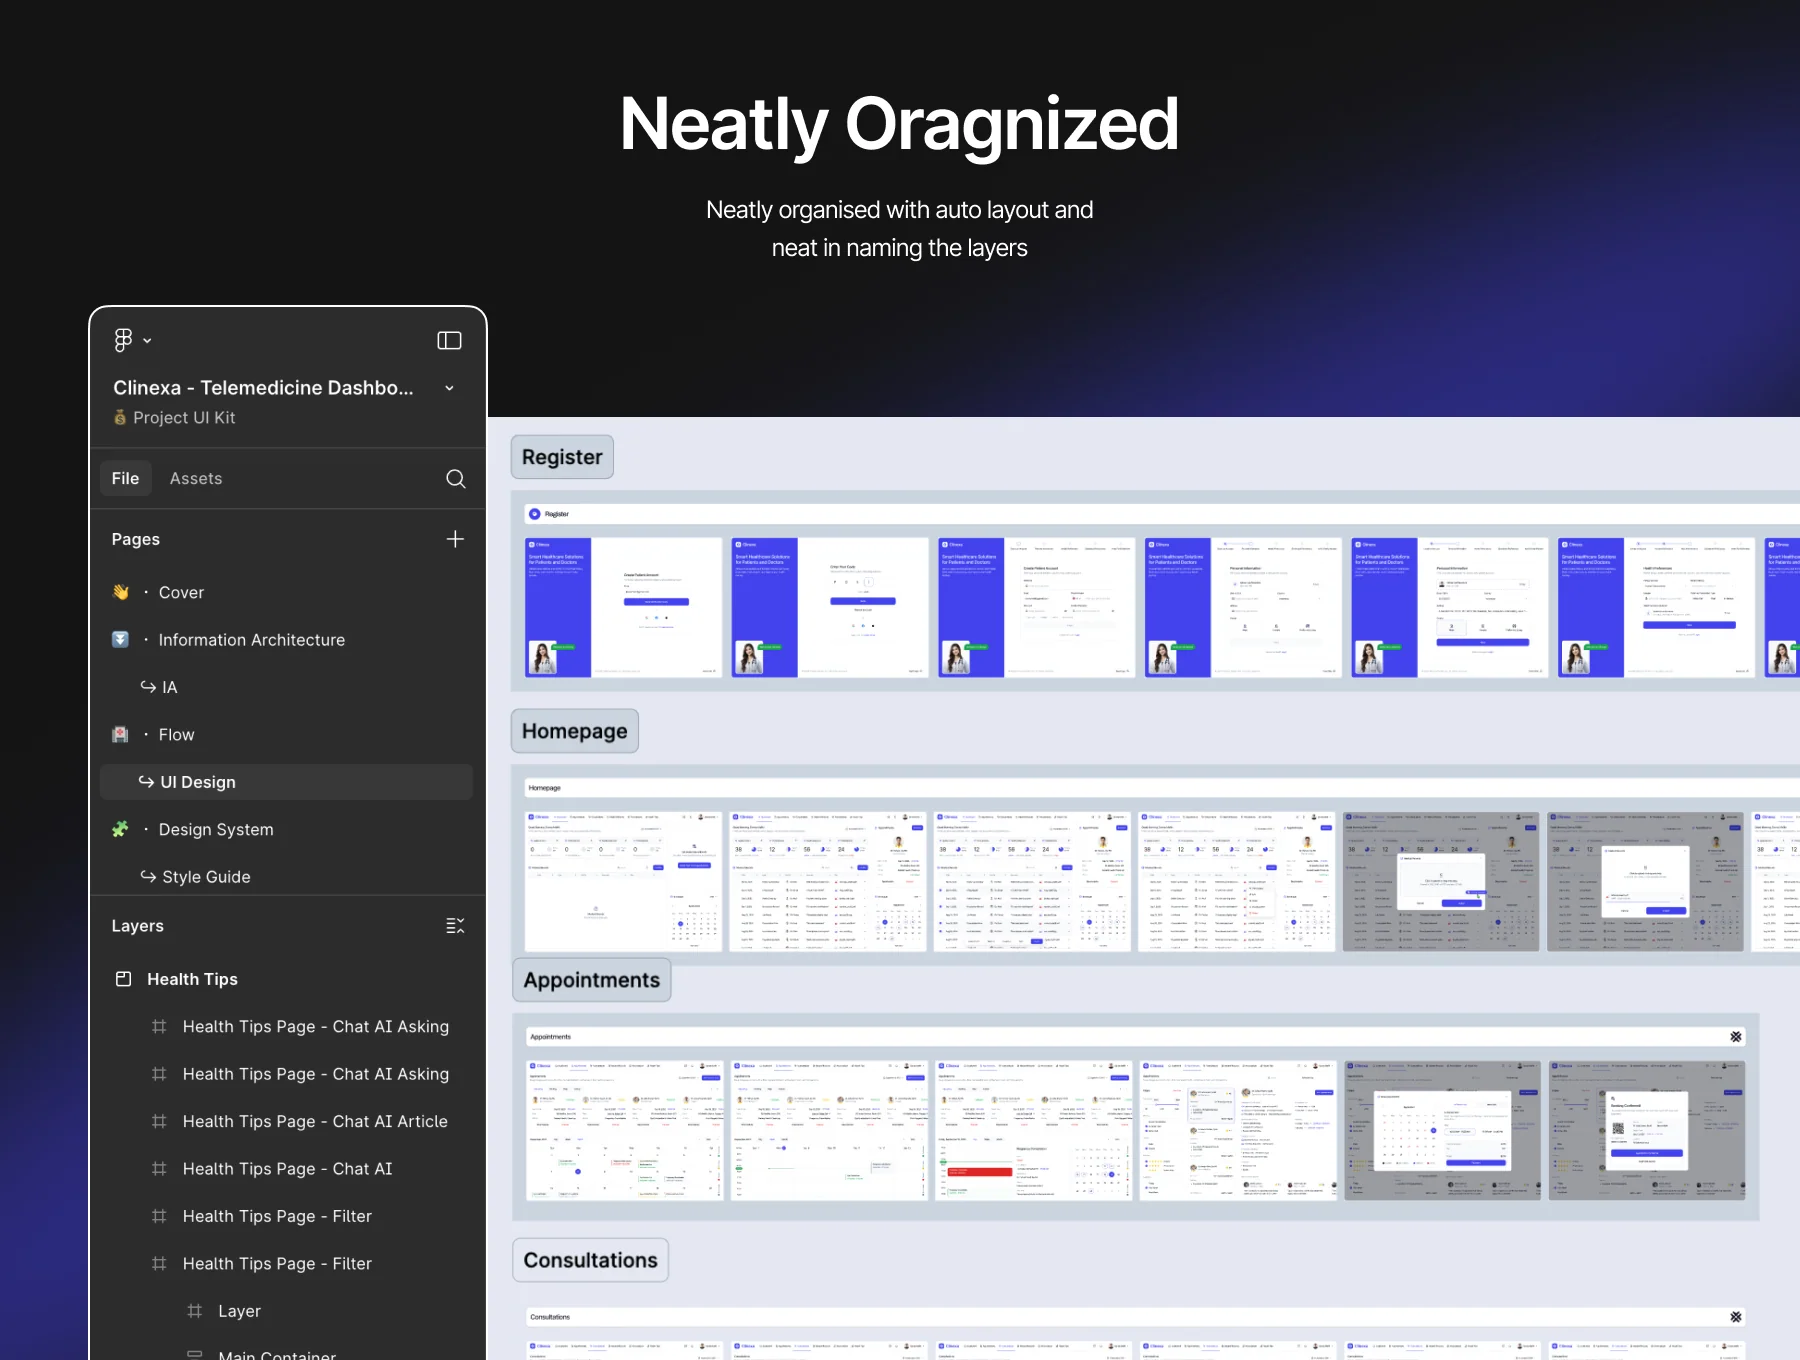Viewport: 1800px width, 1360px height.
Task: Expand the Clinexa file name dropdown chevron
Action: tap(449, 388)
